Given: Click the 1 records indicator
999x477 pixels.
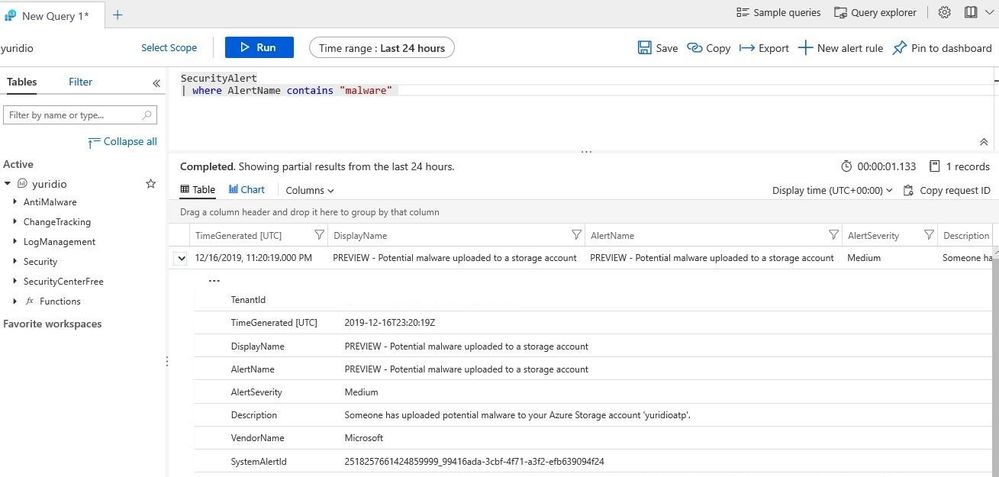Looking at the screenshot, I should click(x=960, y=166).
